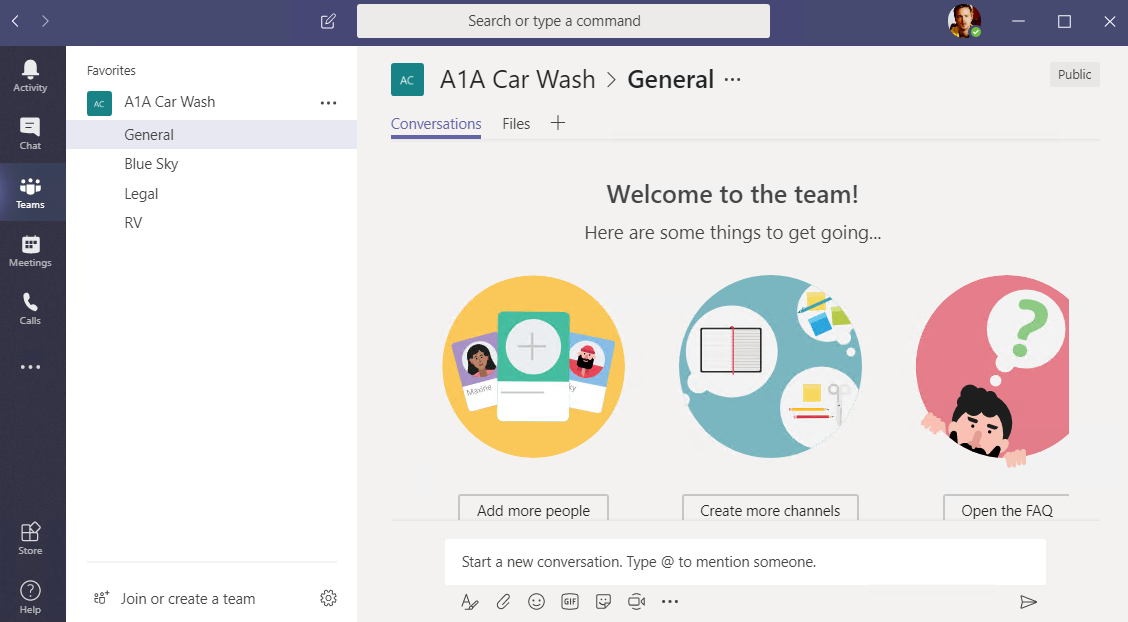Go back with the back arrow

coord(15,21)
